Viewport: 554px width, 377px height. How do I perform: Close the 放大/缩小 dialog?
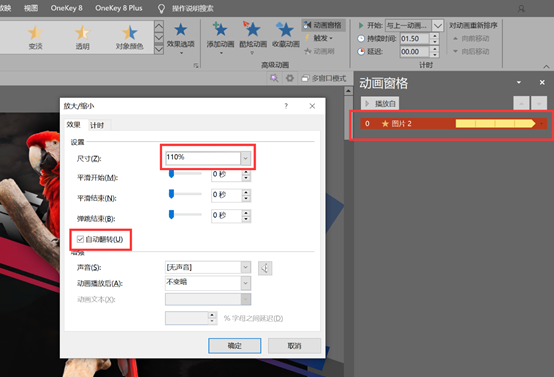(312, 106)
